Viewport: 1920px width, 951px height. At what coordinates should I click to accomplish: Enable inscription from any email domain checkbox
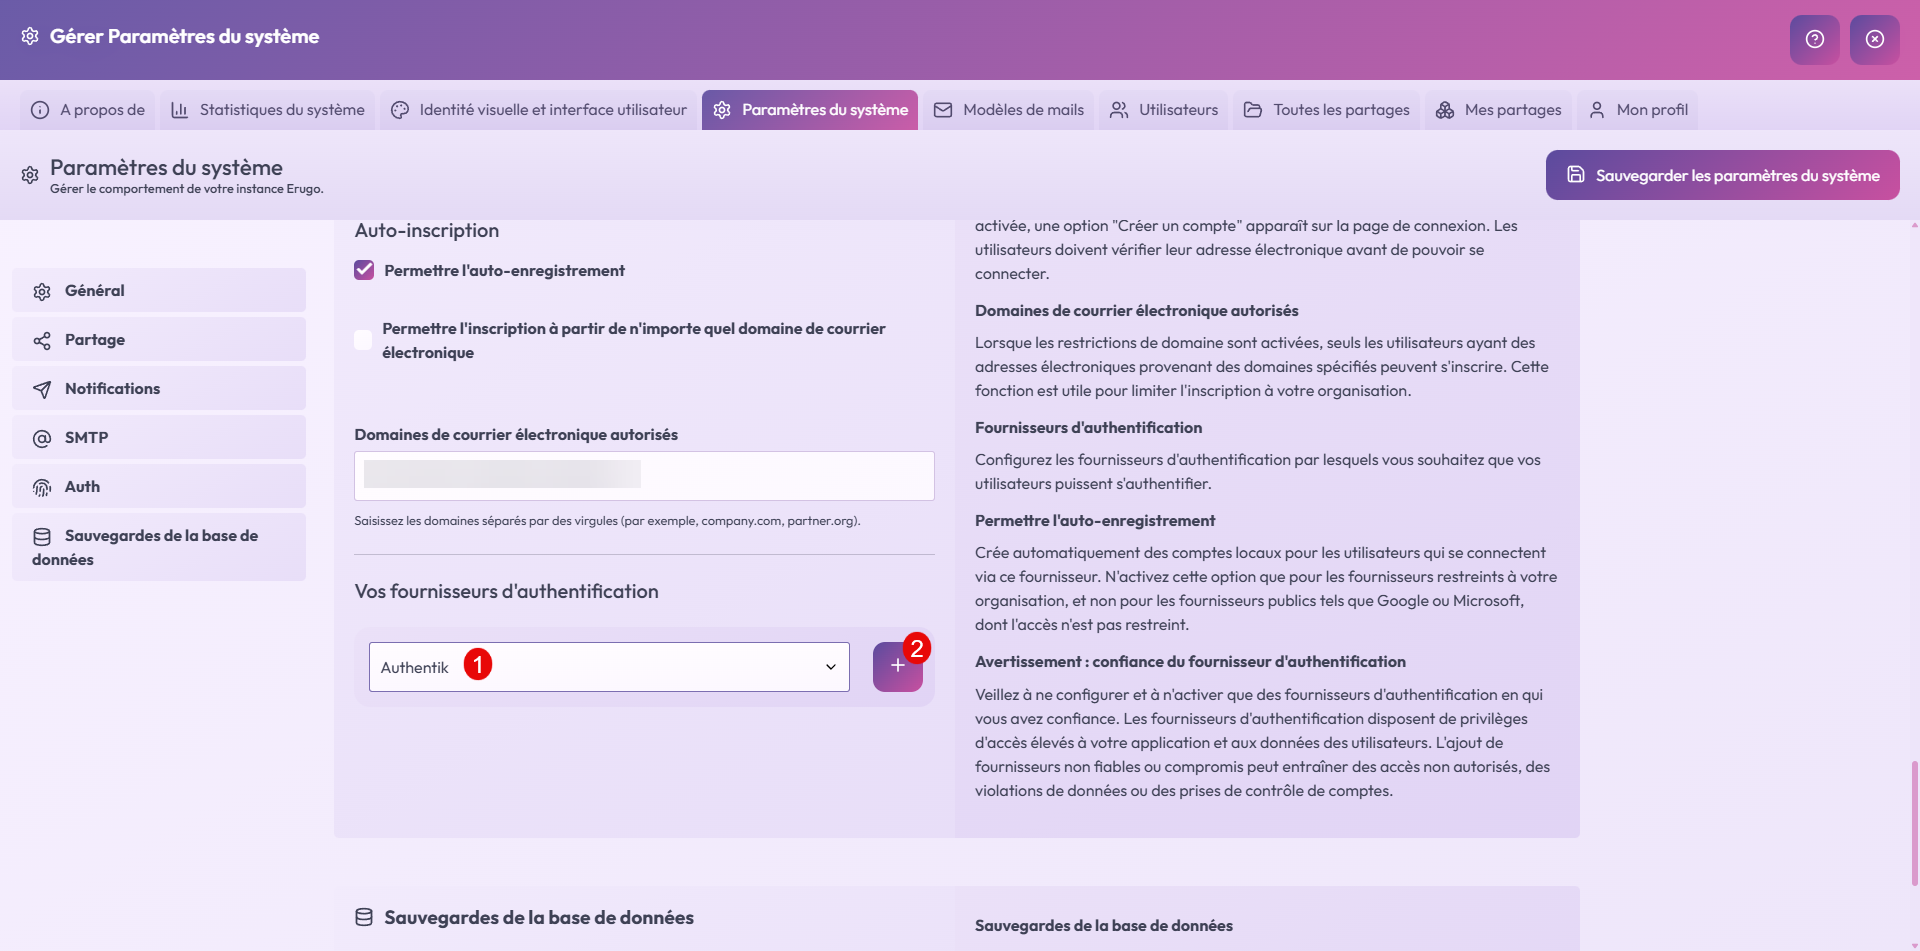coord(364,340)
